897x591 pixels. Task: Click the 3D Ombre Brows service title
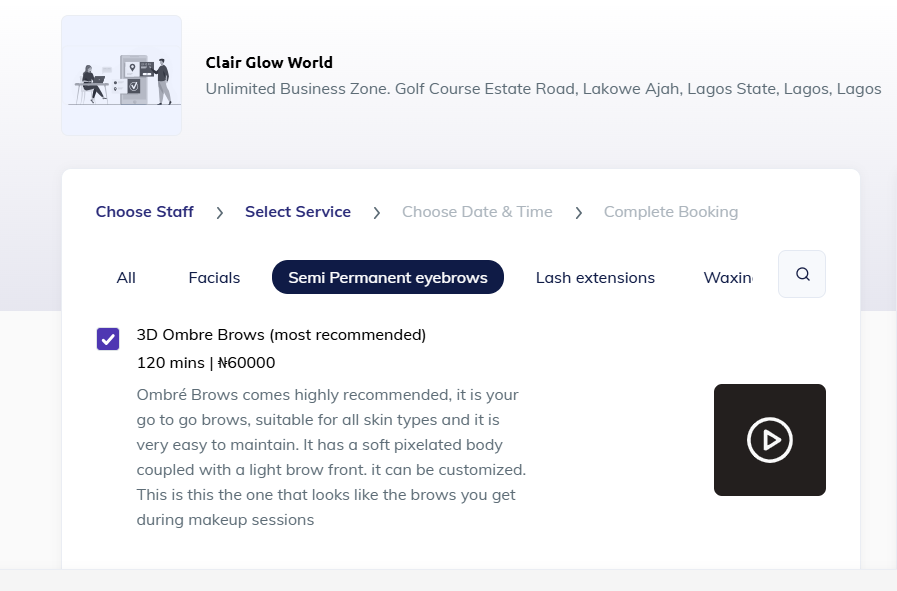tap(281, 335)
